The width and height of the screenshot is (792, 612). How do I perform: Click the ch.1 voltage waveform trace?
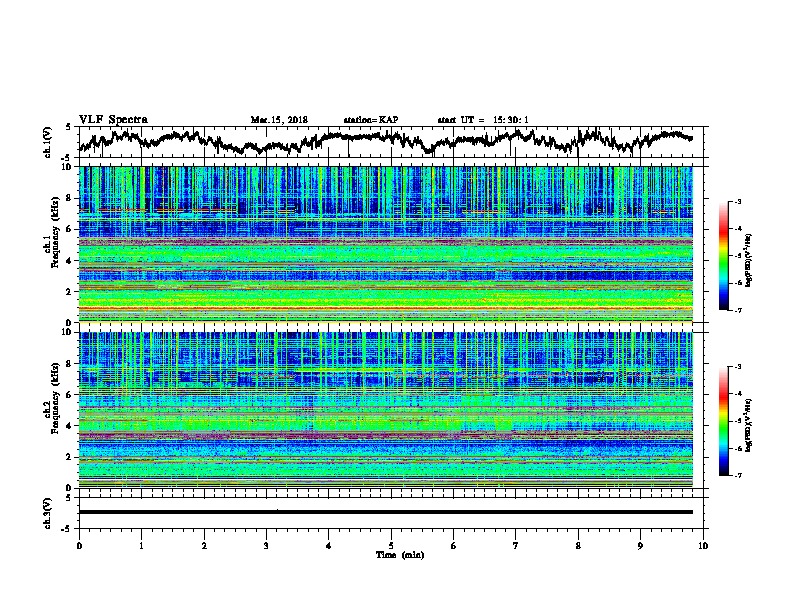[385, 141]
